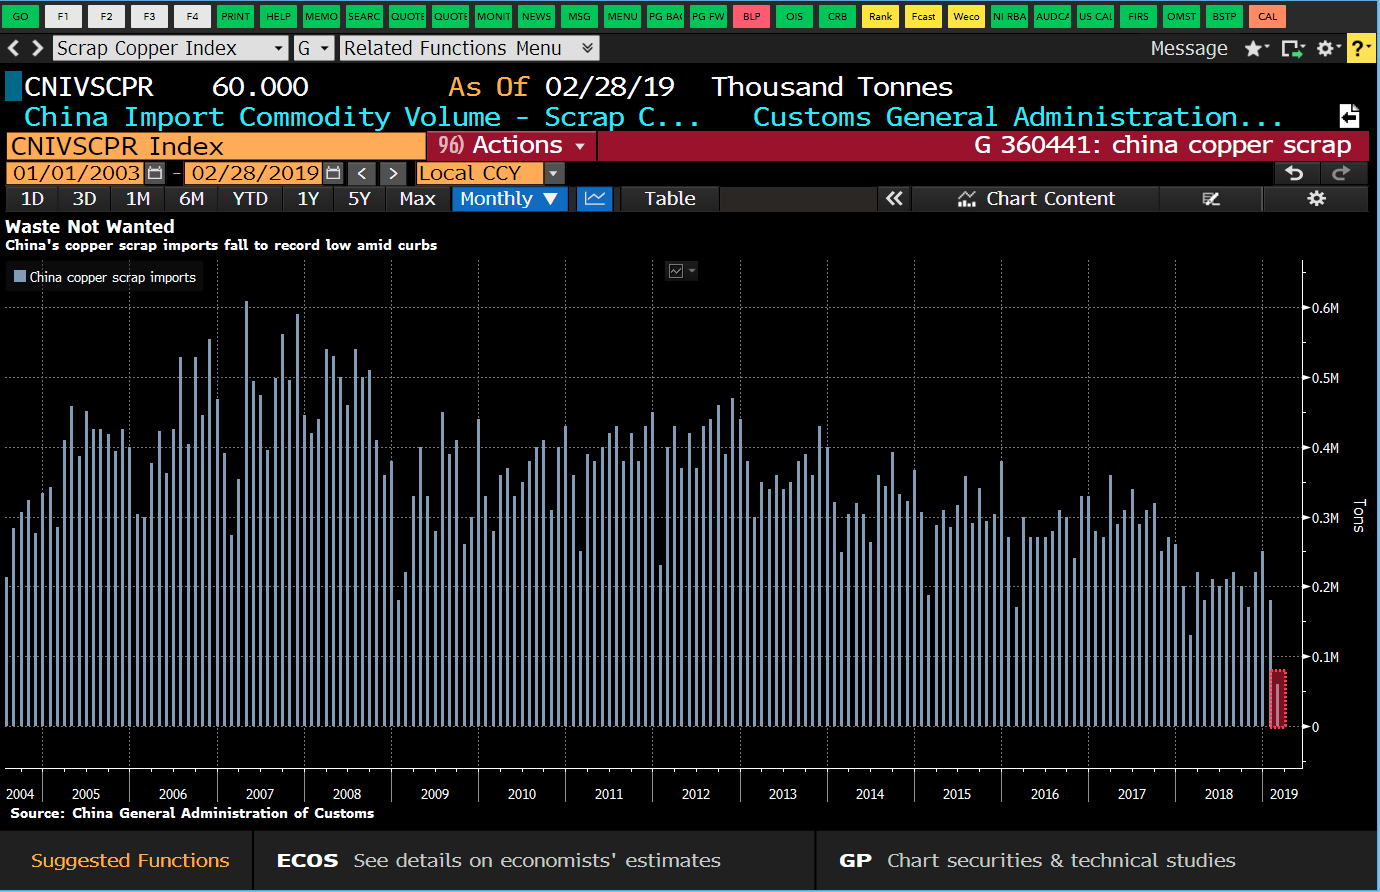
Task: Shift date range forward with right arrow
Action: coord(393,173)
